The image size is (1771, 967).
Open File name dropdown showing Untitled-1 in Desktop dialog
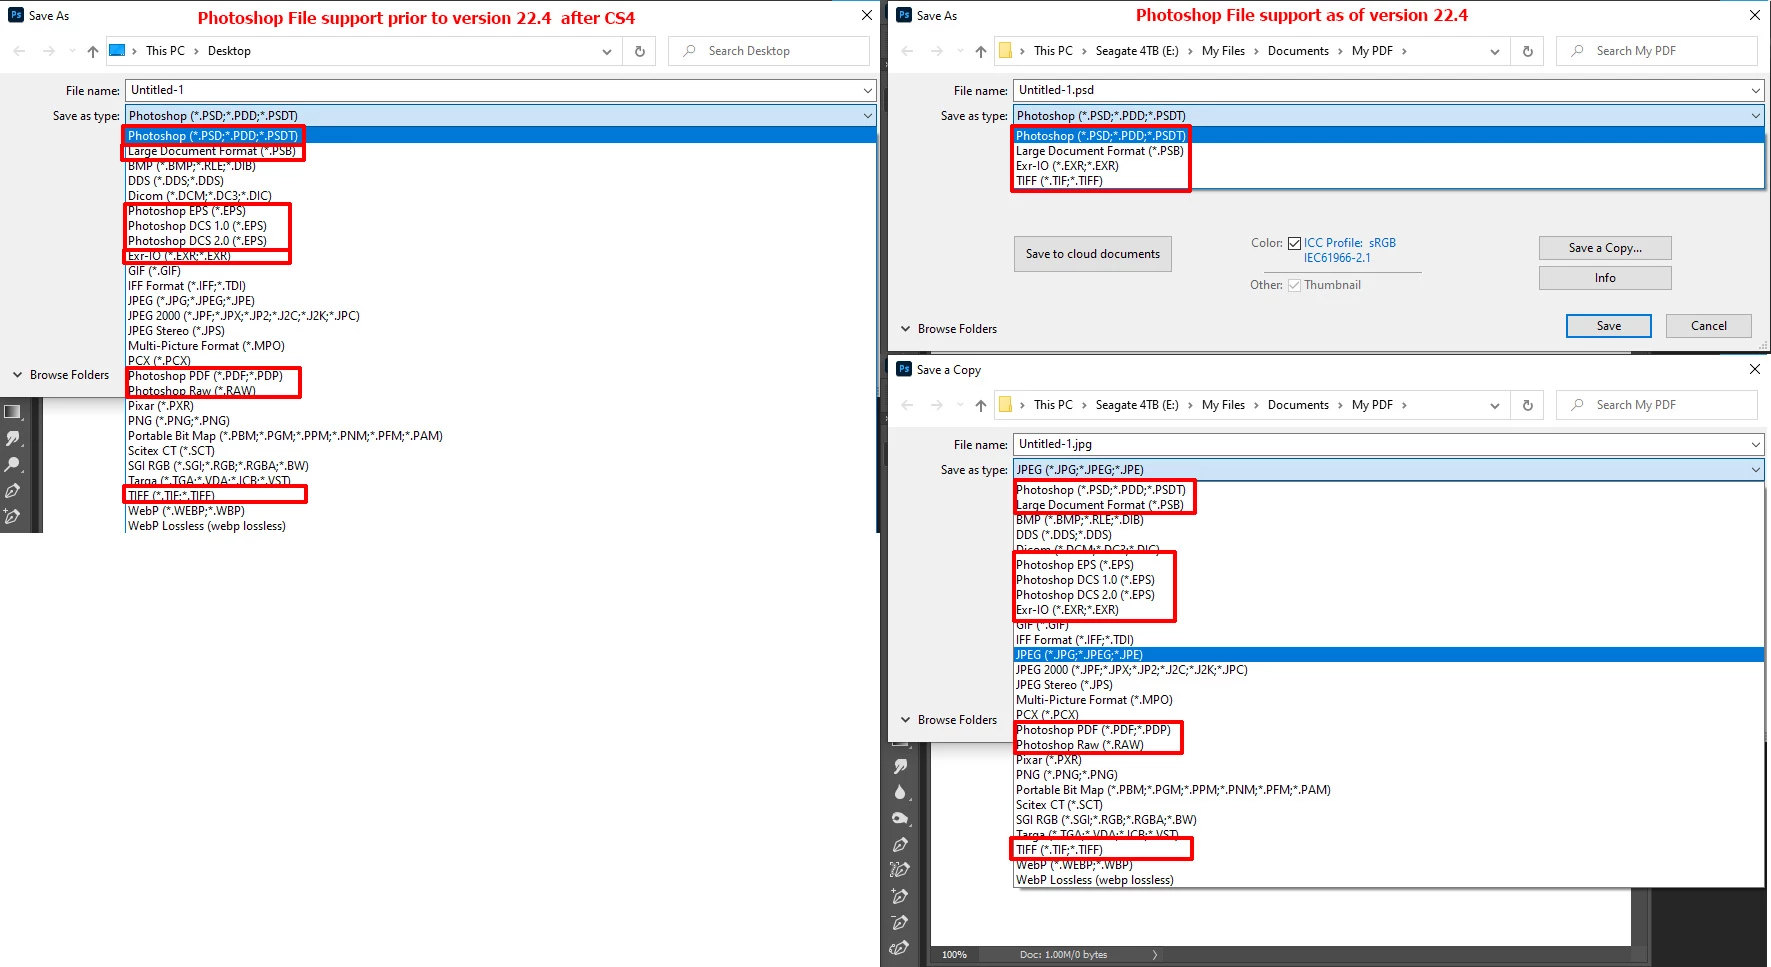[x=867, y=90]
